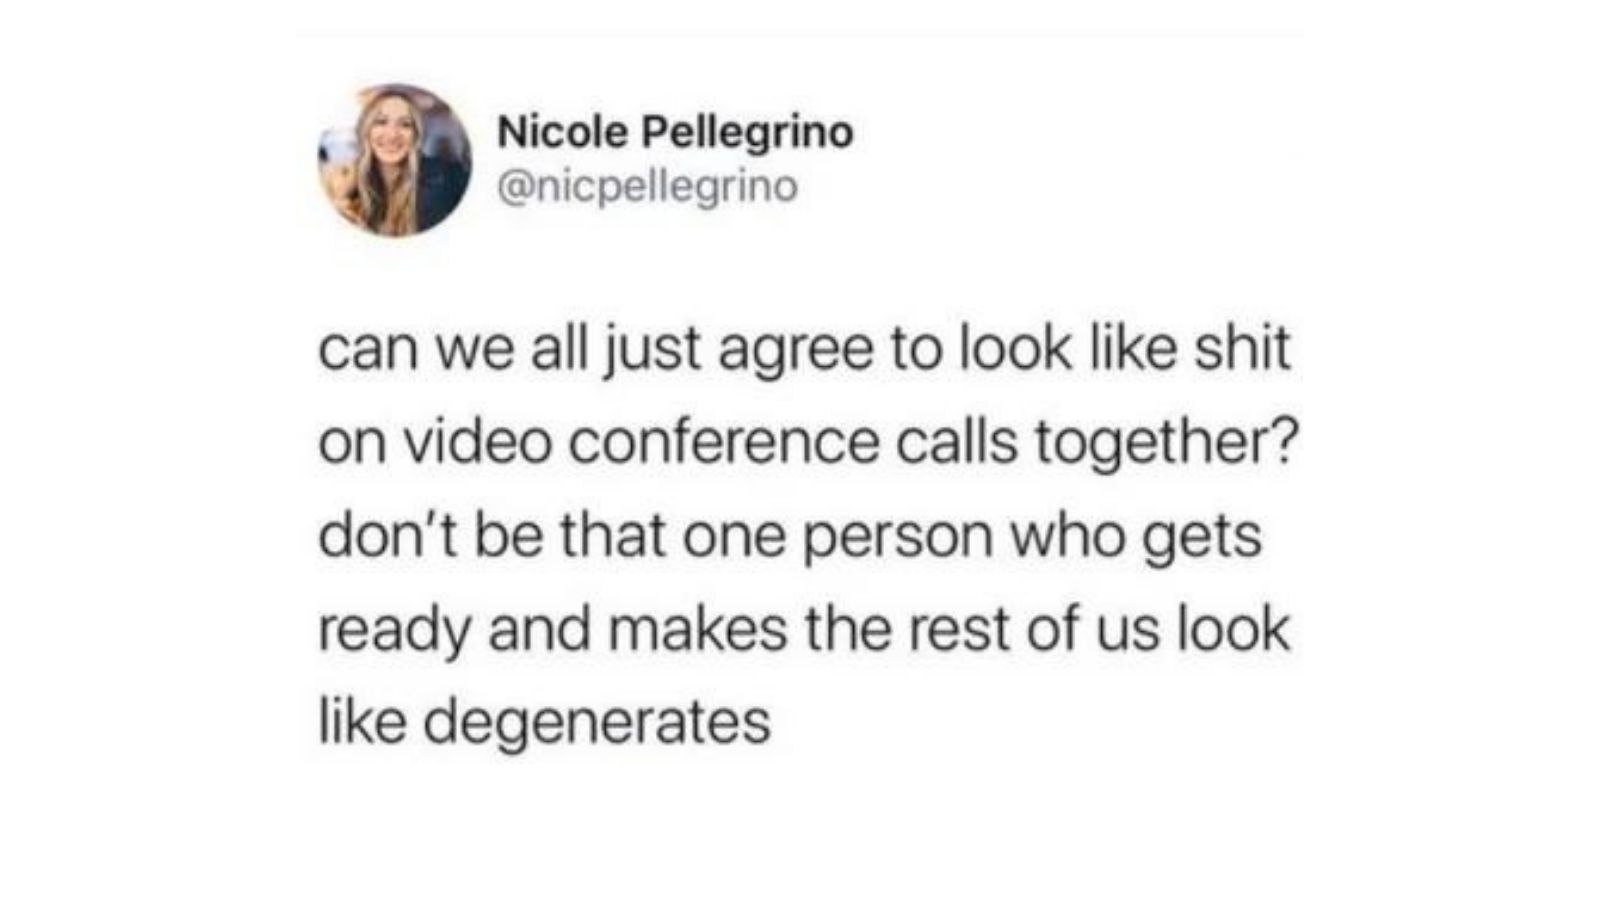This screenshot has width=1600, height=900.
Task: Click the word "calls" in the second line
Action: click(956, 441)
